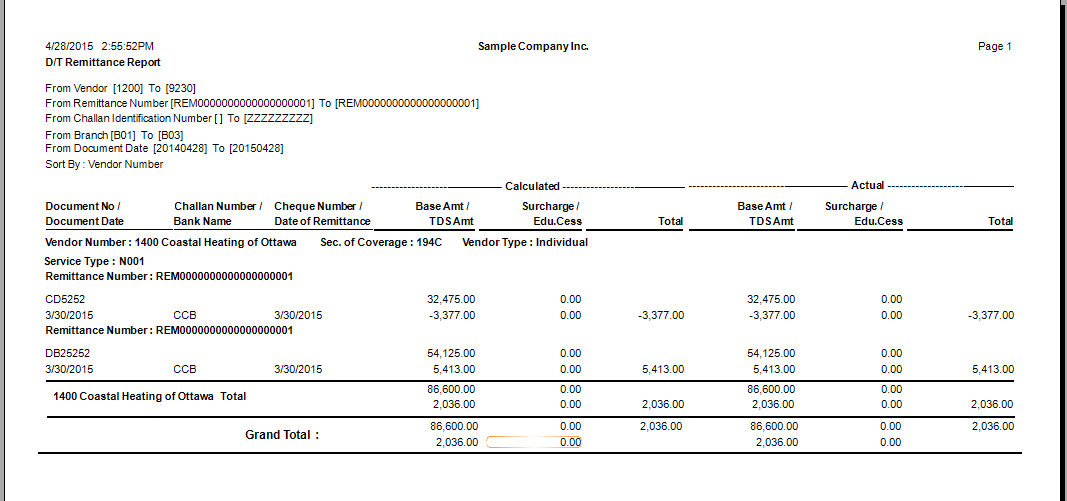Click the Cheque Number column header

pos(318,206)
